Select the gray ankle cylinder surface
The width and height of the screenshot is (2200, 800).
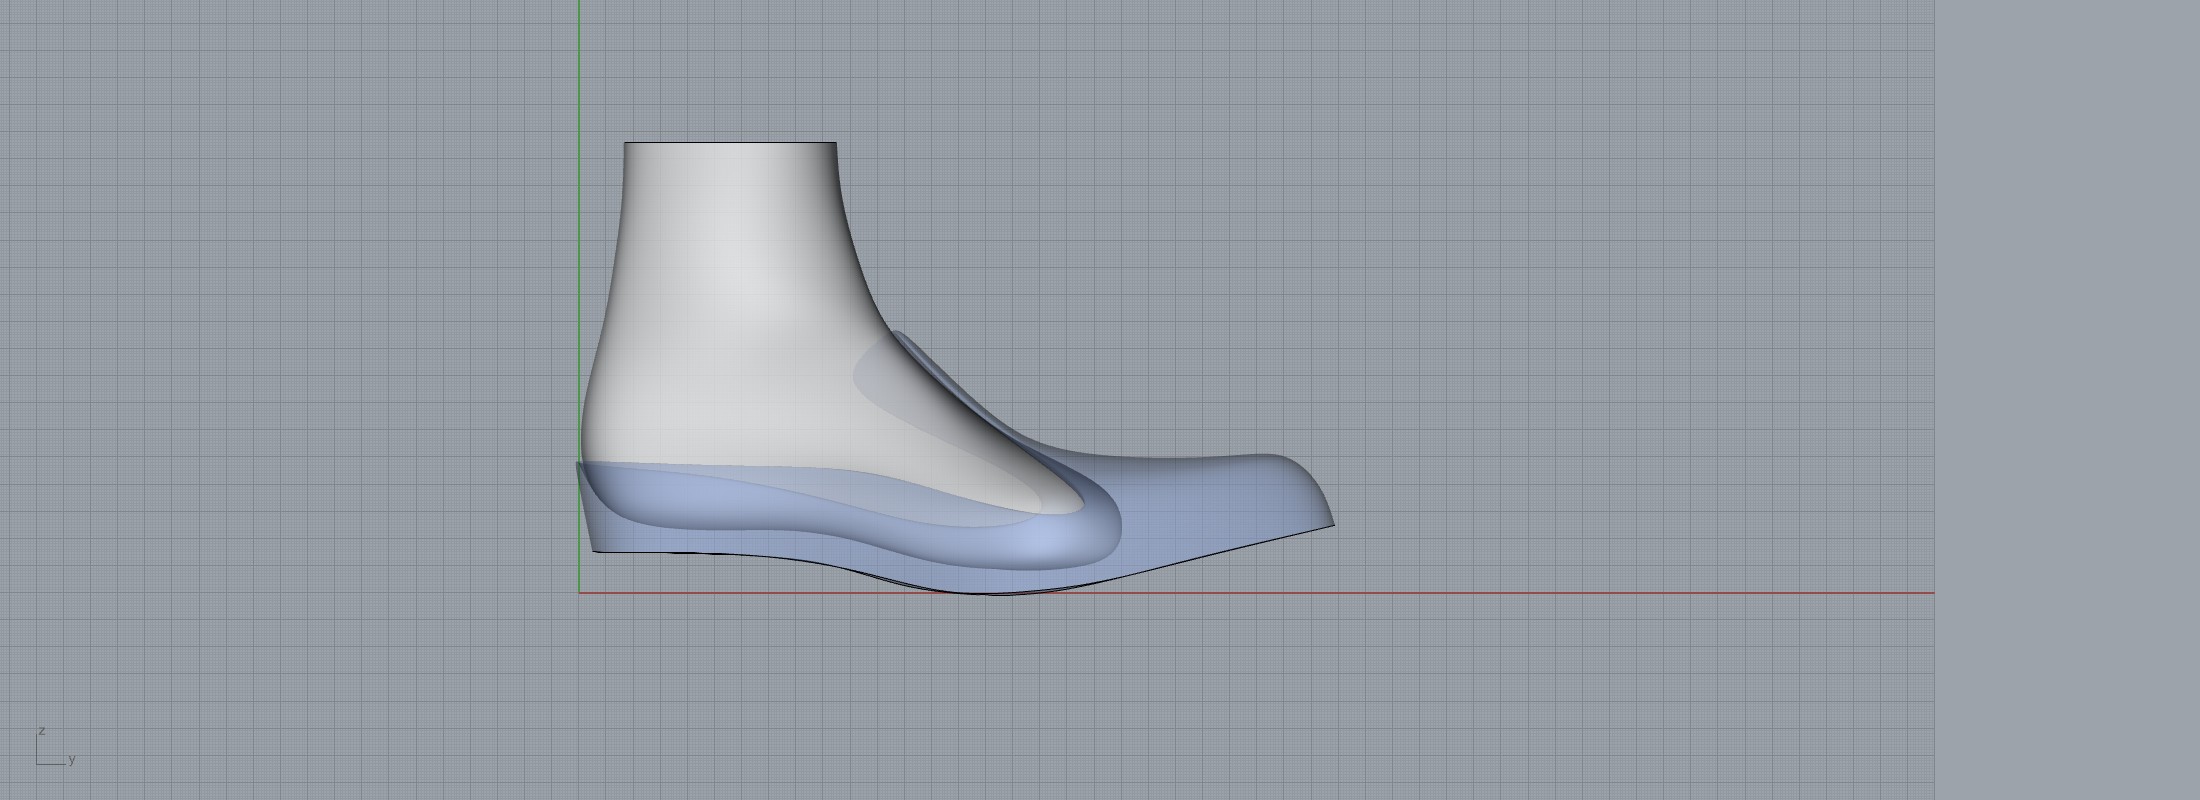coord(730,250)
